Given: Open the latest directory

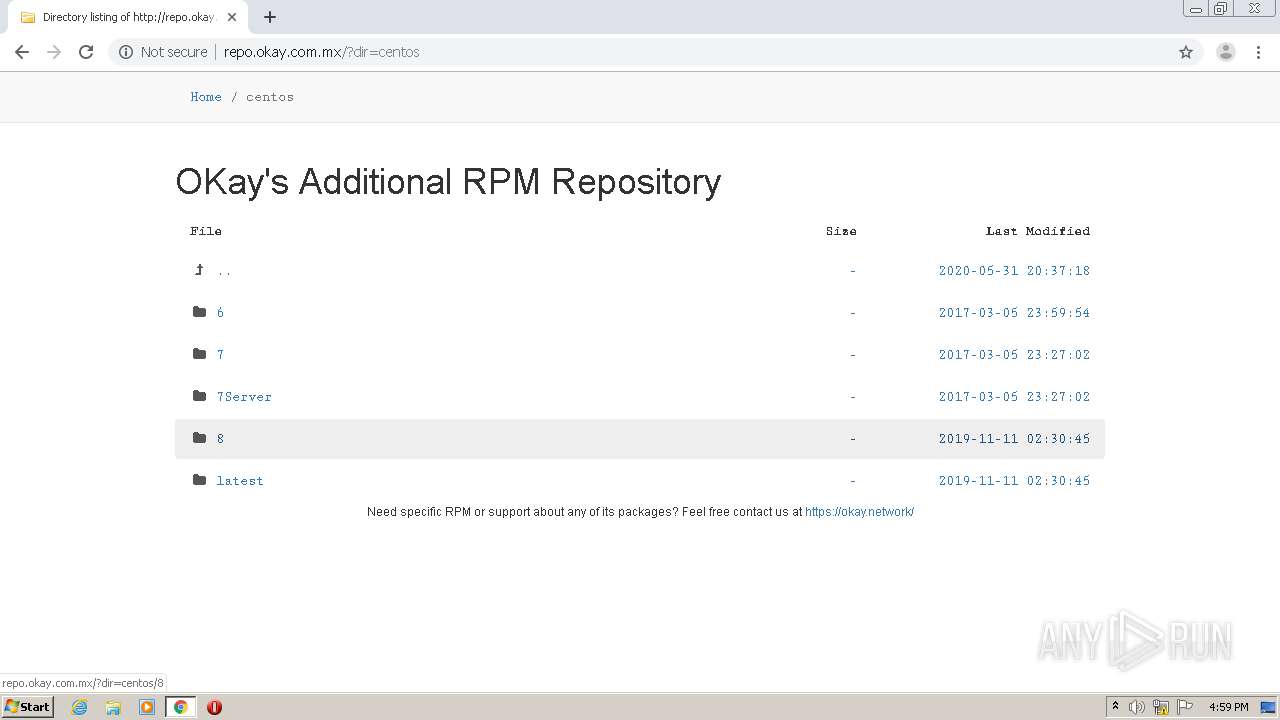Looking at the screenshot, I should click(x=240, y=481).
